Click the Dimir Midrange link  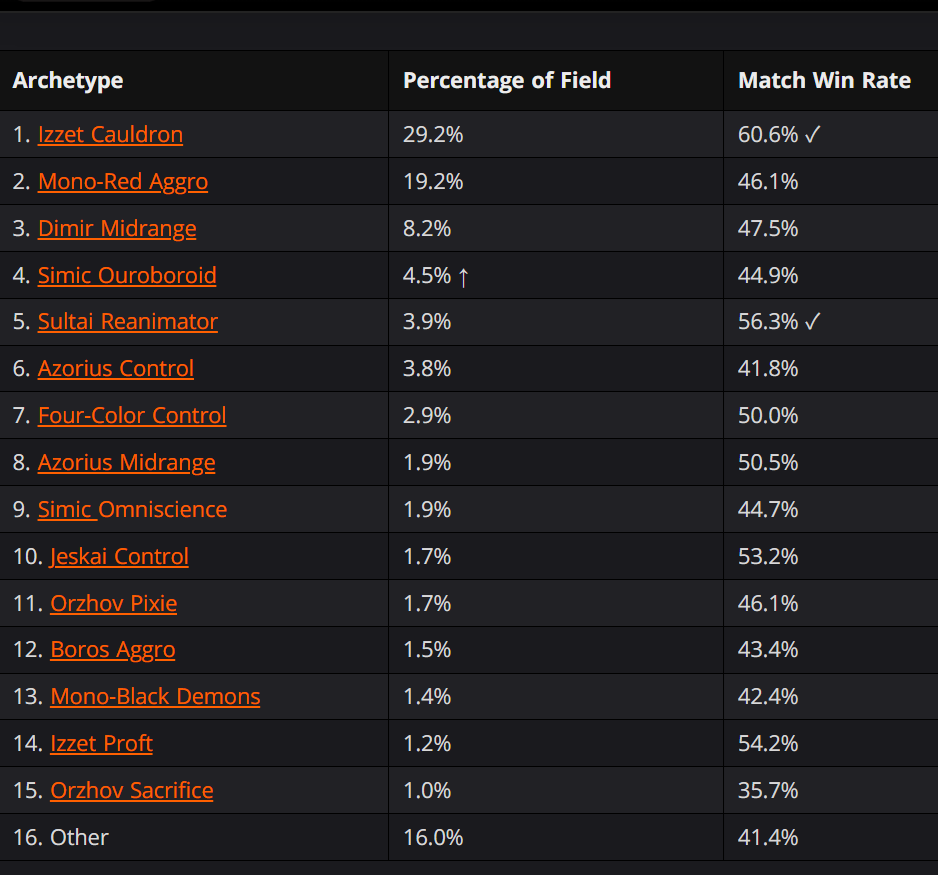click(117, 228)
